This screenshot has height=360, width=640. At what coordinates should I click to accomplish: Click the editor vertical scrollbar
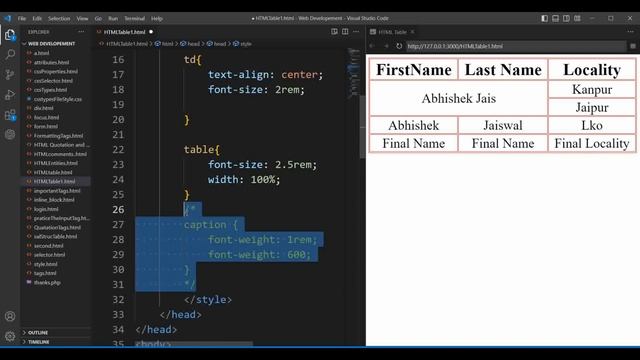[x=362, y=127]
